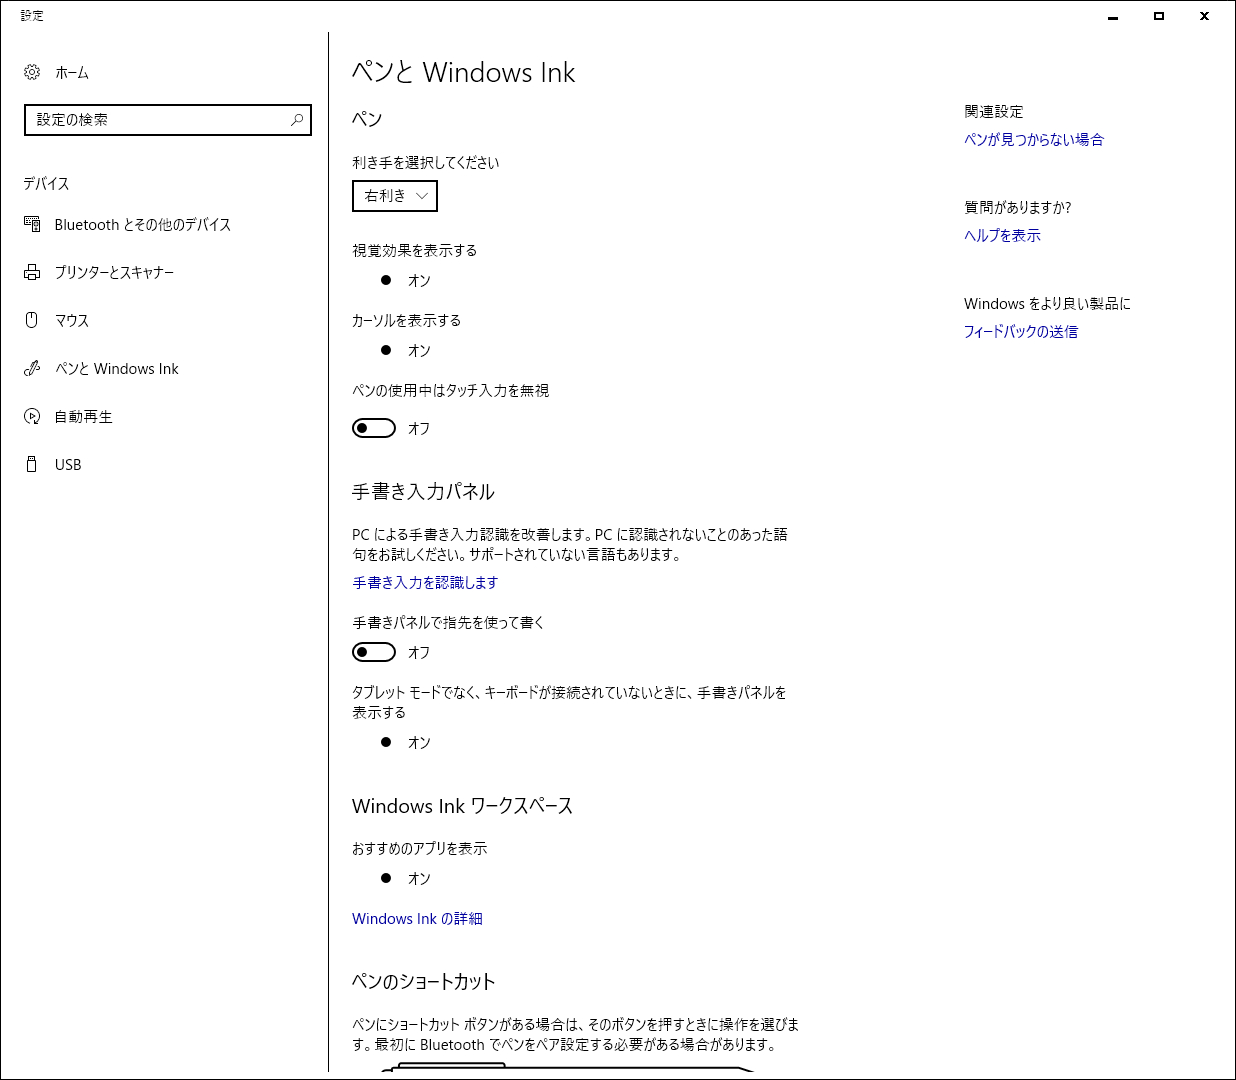Toggle ペンの使用中はタッチ入力を無視 switch
This screenshot has height=1080, width=1236.
[x=374, y=428]
